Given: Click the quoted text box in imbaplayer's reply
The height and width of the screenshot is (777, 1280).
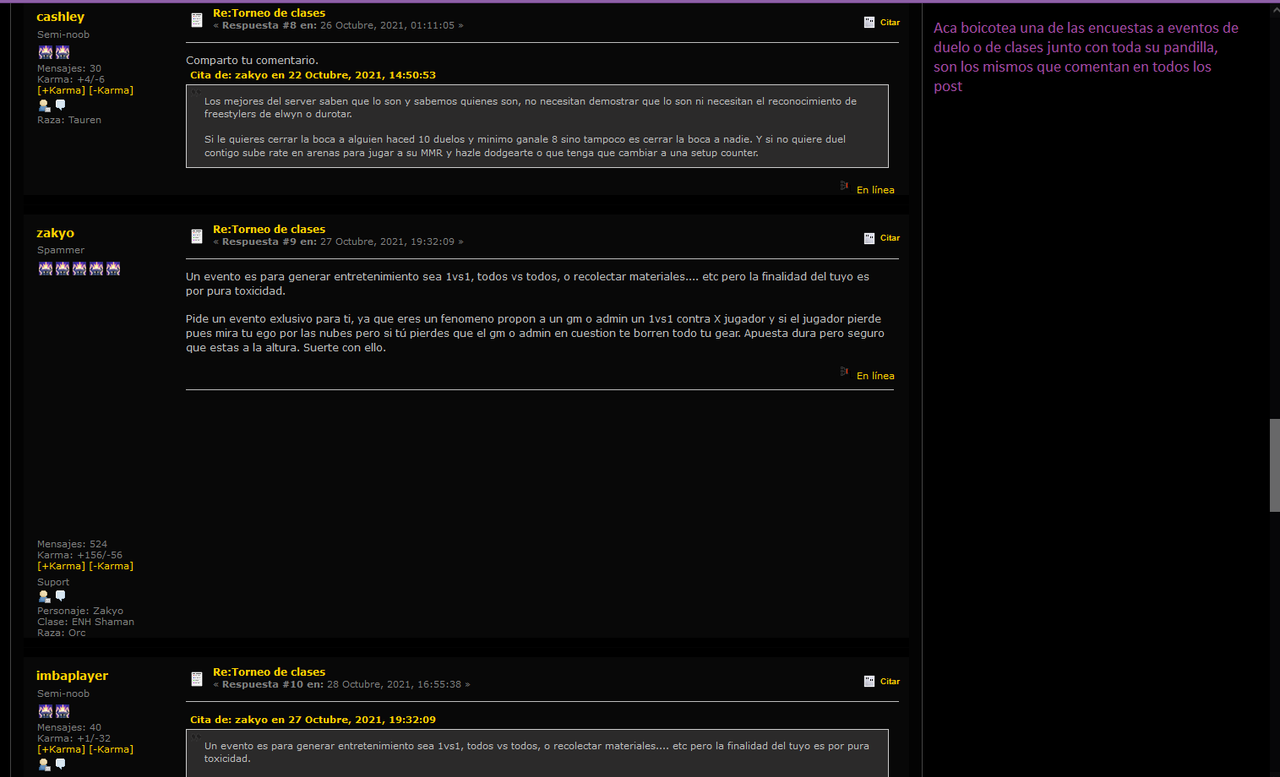Looking at the screenshot, I should click(537, 753).
